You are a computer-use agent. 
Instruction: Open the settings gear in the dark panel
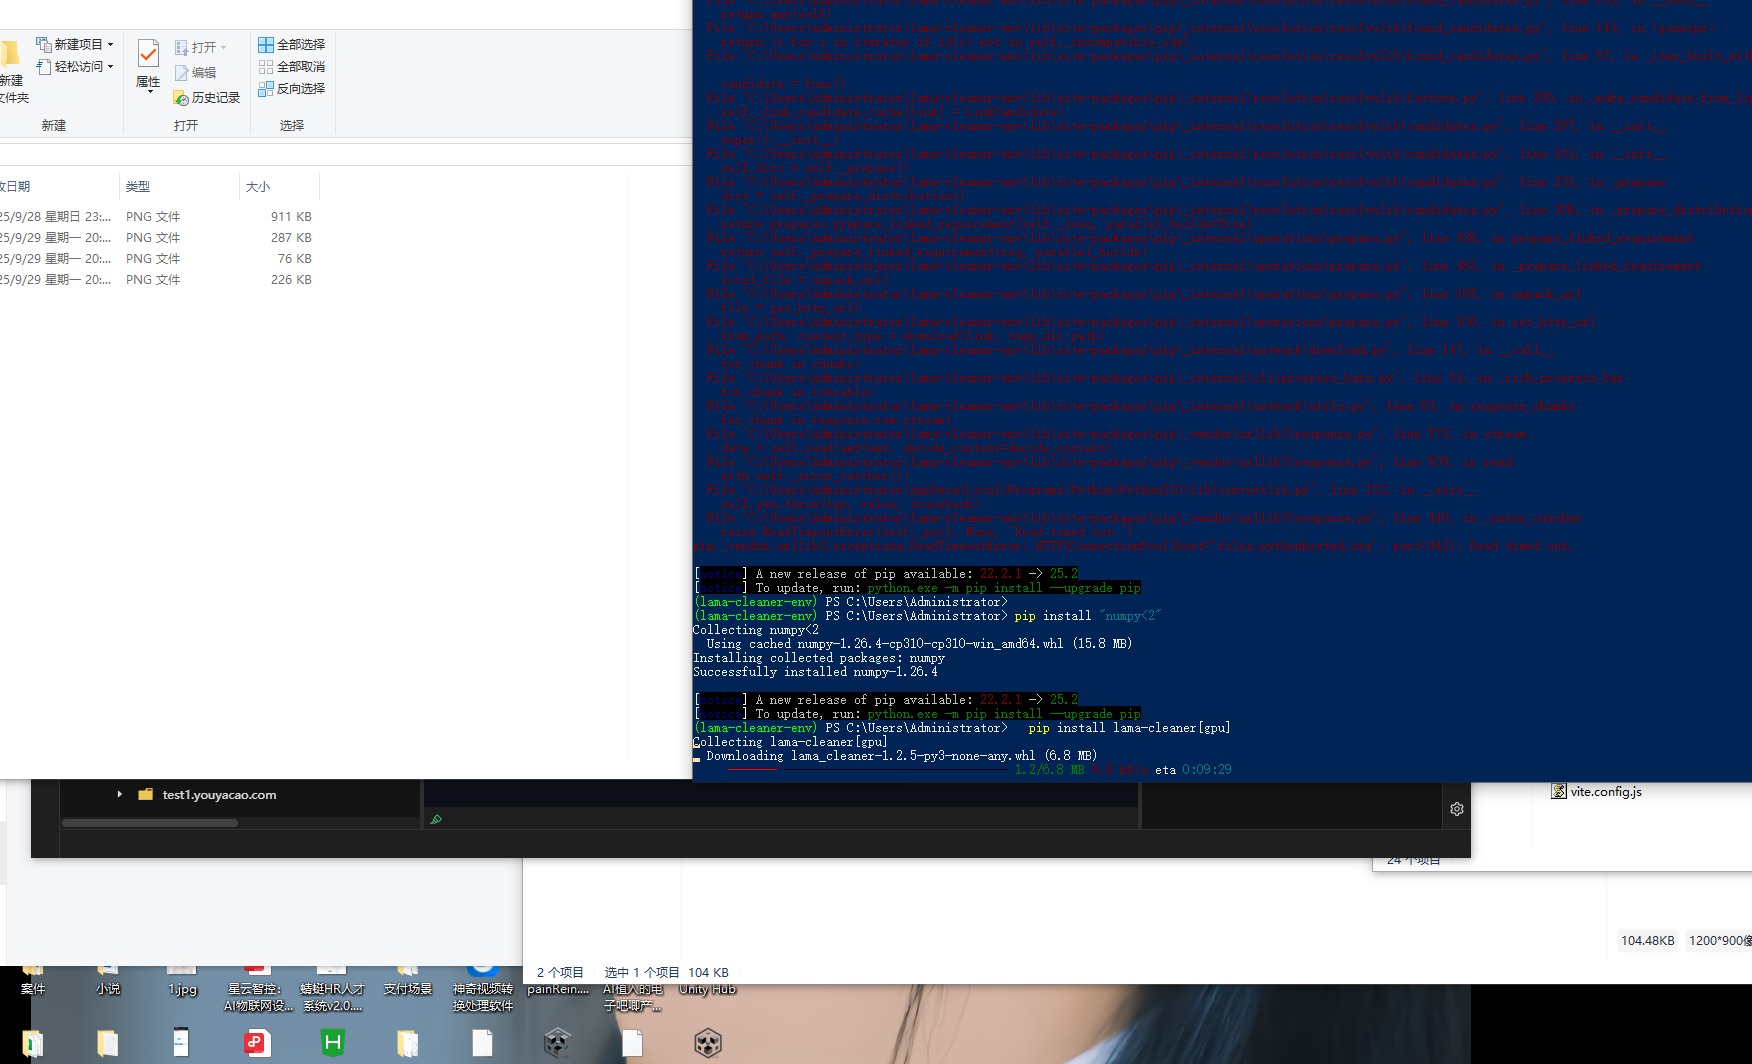point(1457,808)
